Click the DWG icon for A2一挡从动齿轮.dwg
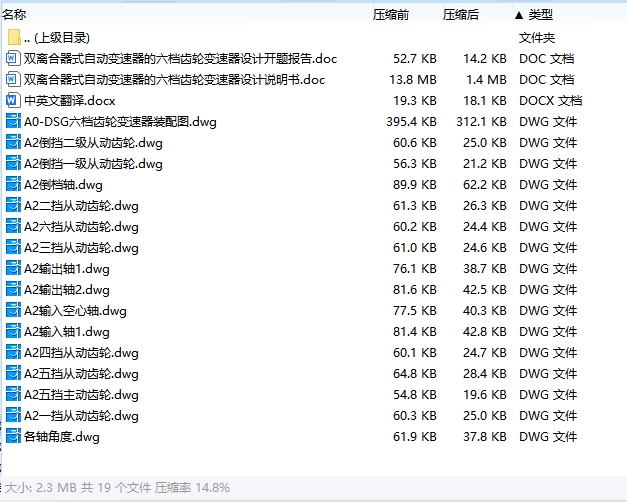Screen dimensions: 627x502 click(x=13, y=415)
